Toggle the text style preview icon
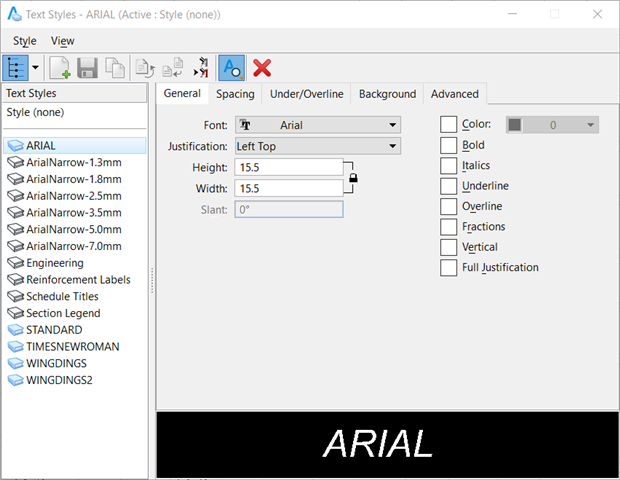The width and height of the screenshot is (620, 480). [231, 68]
